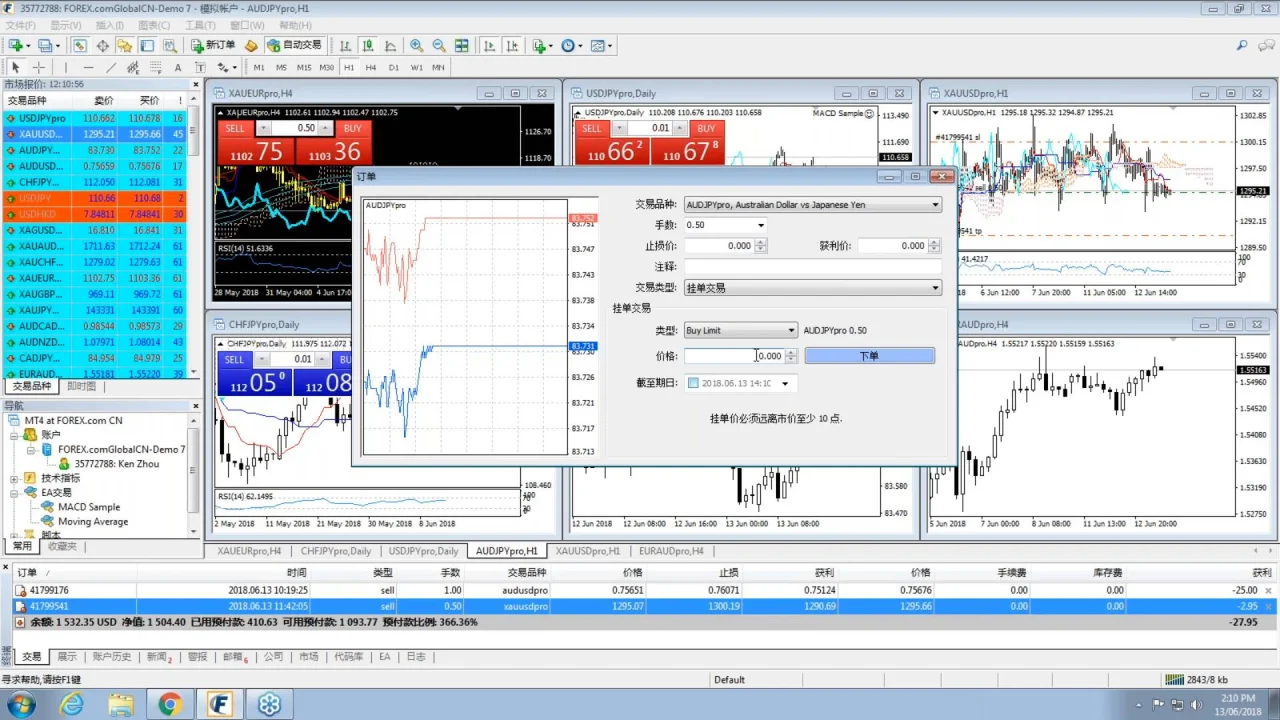
Task: Click SELL on the CHFJPYpro chart panel
Action: click(x=234, y=359)
